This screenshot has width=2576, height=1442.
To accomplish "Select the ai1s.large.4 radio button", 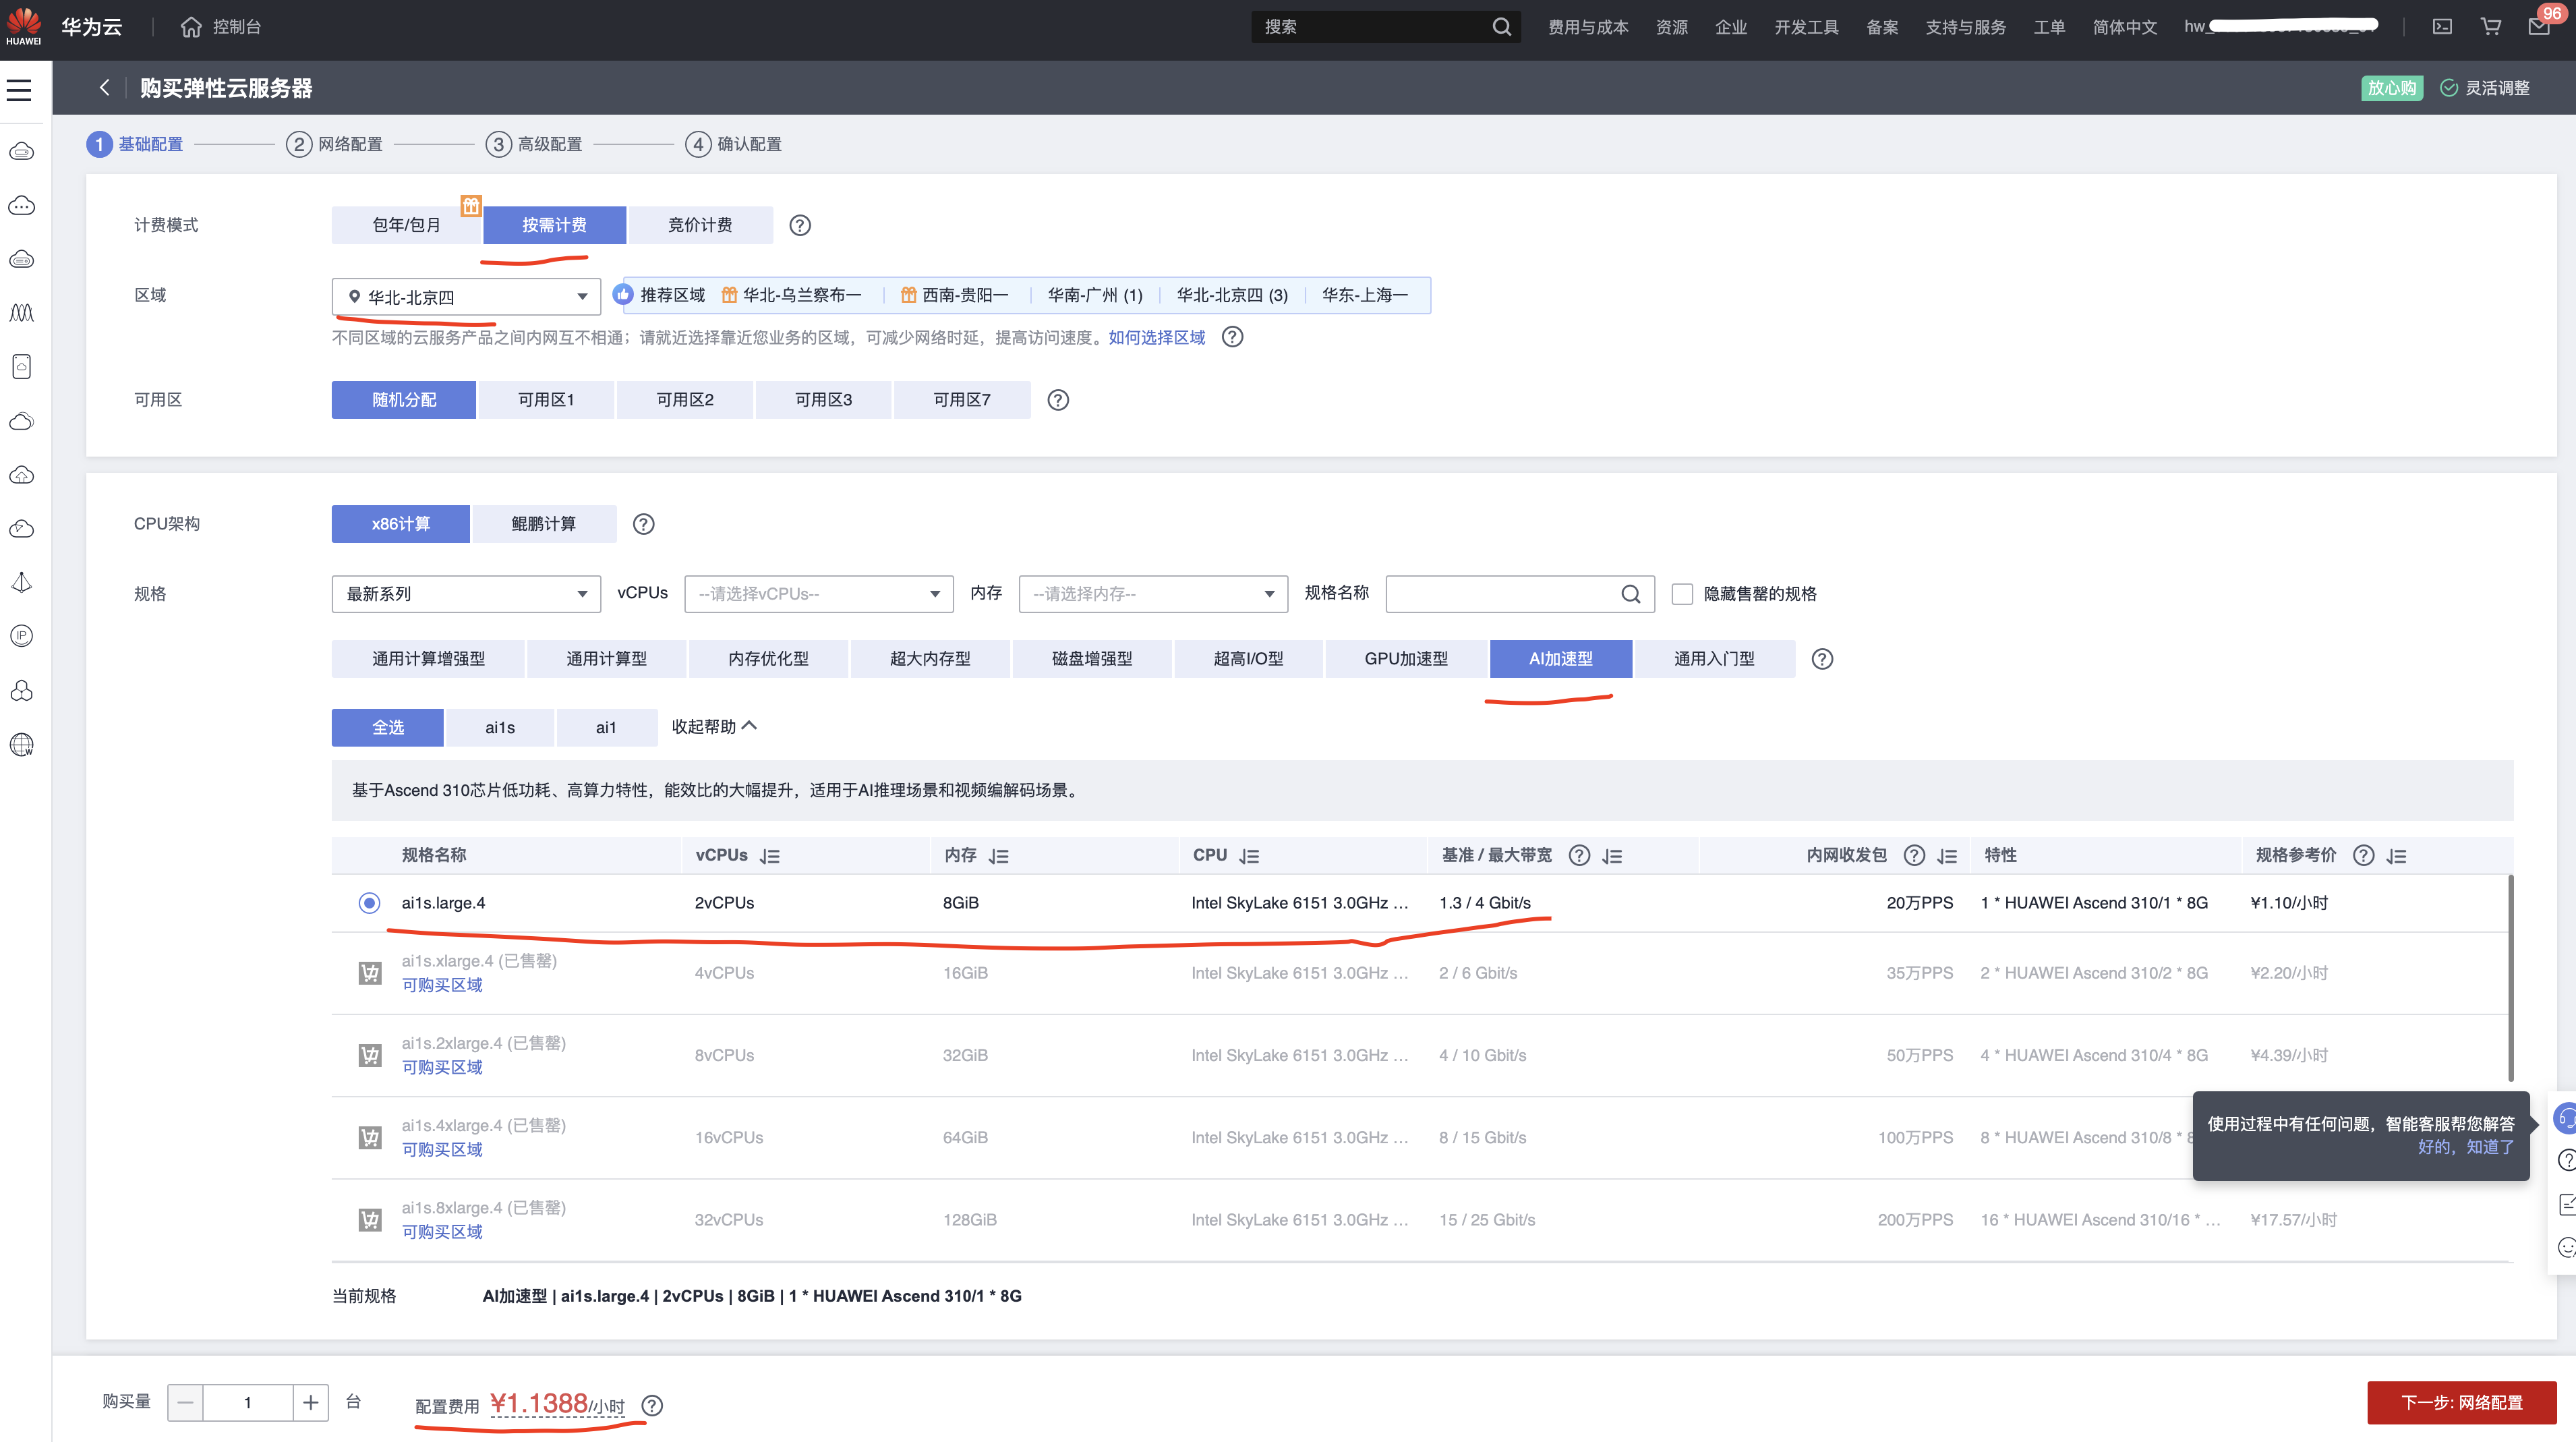I will [369, 903].
